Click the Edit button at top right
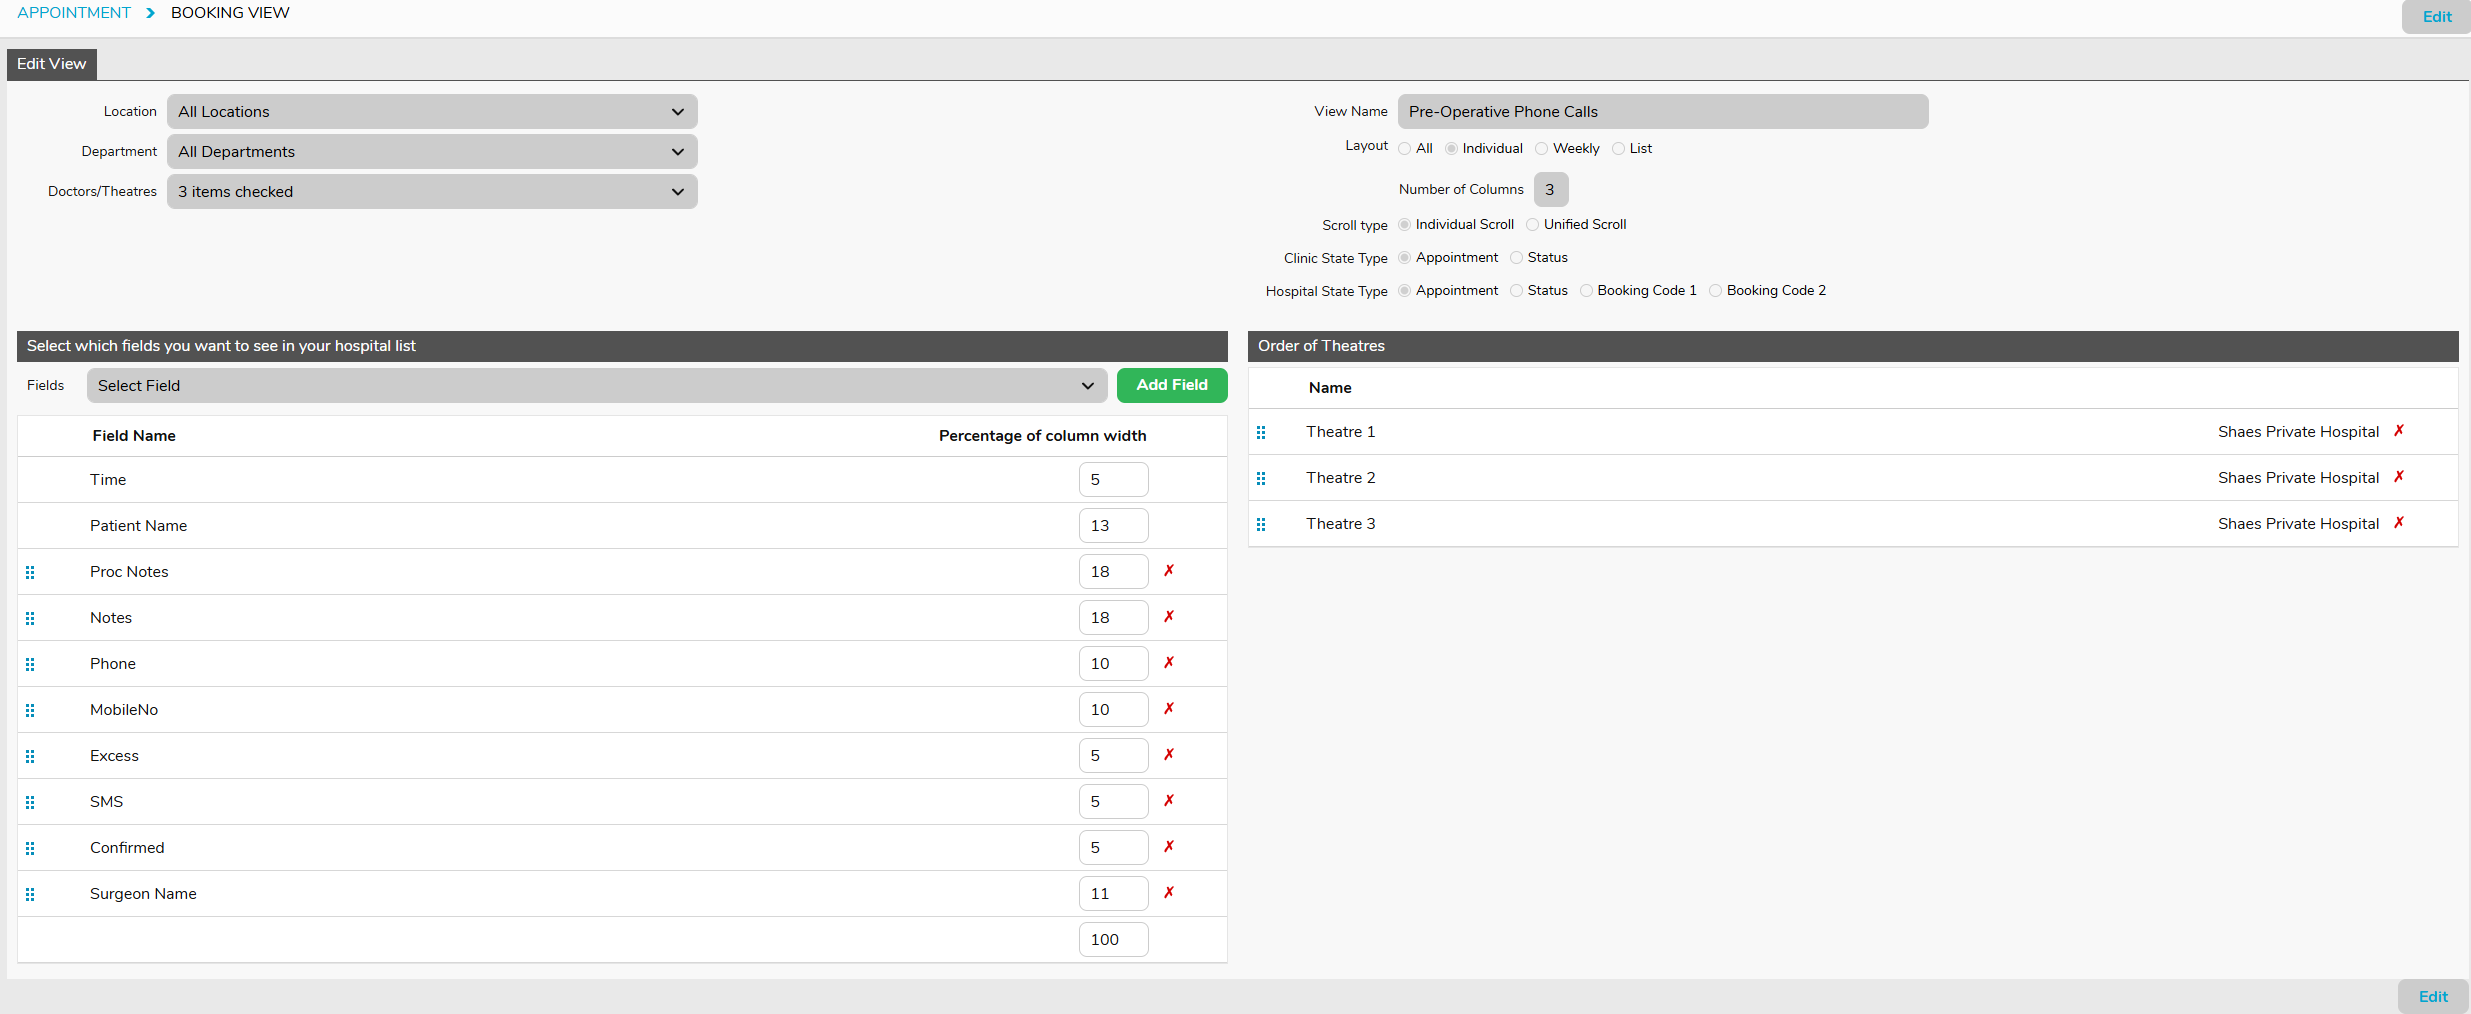Image resolution: width=2471 pixels, height=1014 pixels. (2436, 17)
